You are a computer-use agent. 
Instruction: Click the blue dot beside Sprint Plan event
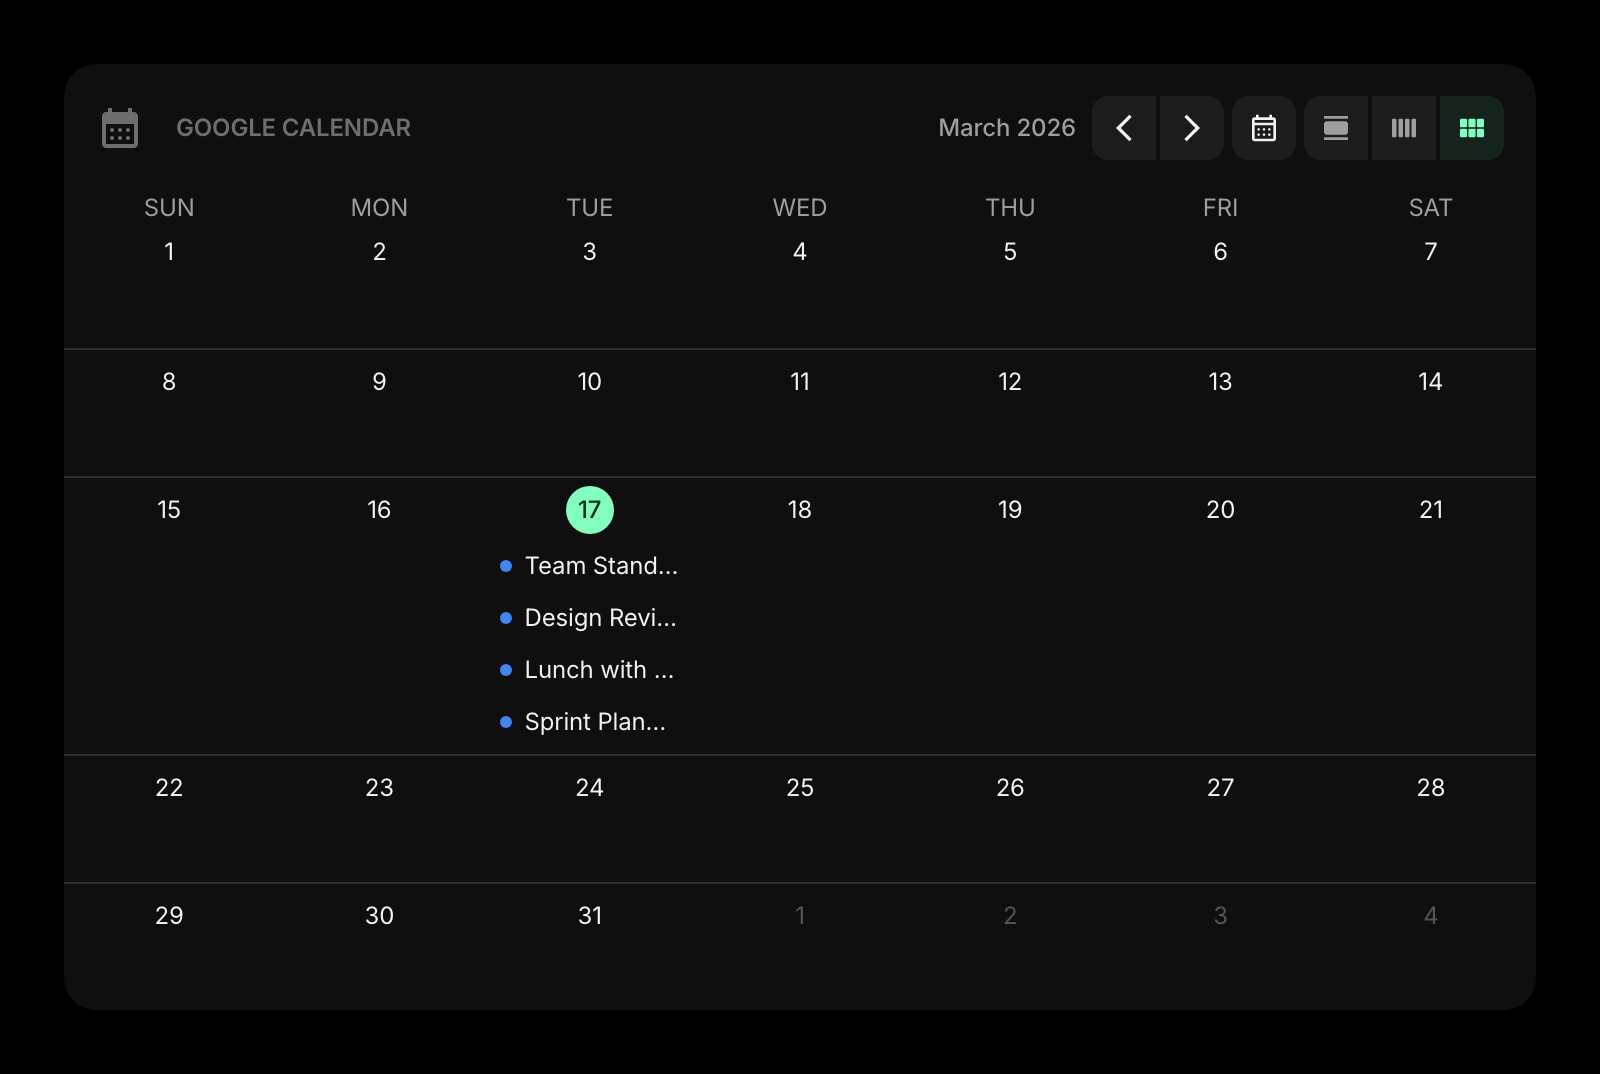tap(505, 721)
